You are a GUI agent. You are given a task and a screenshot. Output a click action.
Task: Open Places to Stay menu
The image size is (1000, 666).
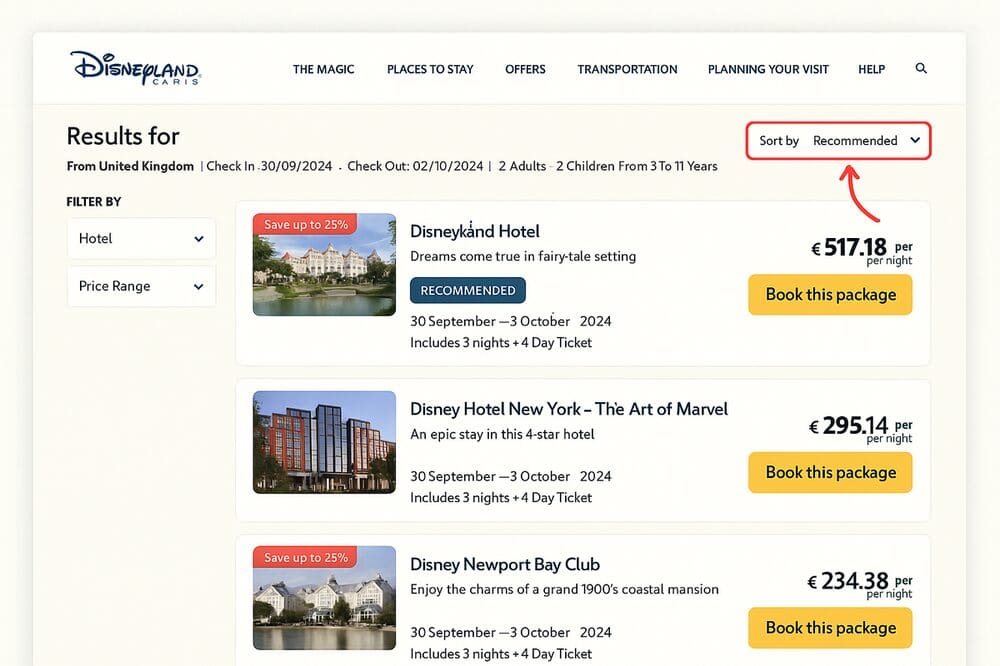(430, 70)
